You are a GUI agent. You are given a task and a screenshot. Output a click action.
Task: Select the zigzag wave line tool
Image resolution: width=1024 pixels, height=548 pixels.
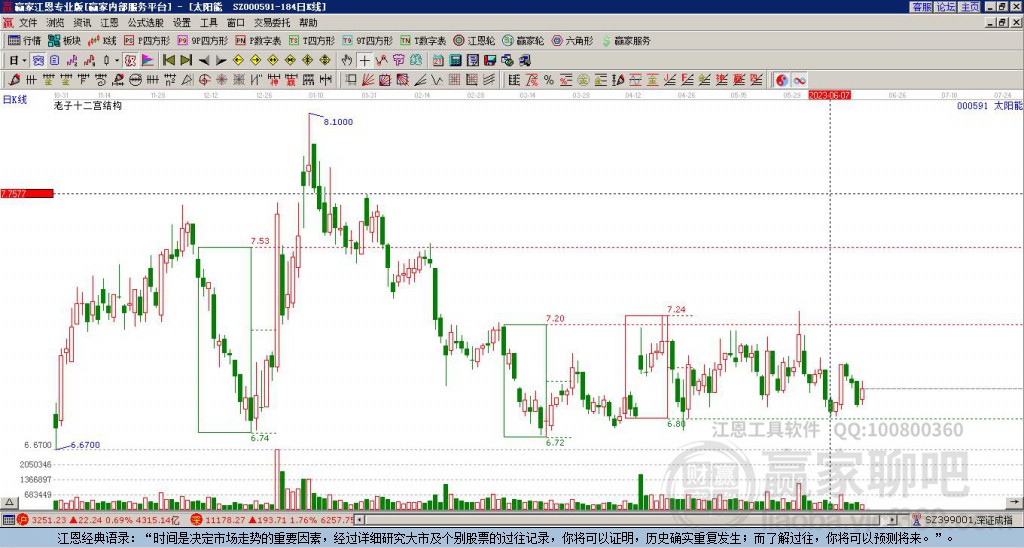[x=437, y=80]
